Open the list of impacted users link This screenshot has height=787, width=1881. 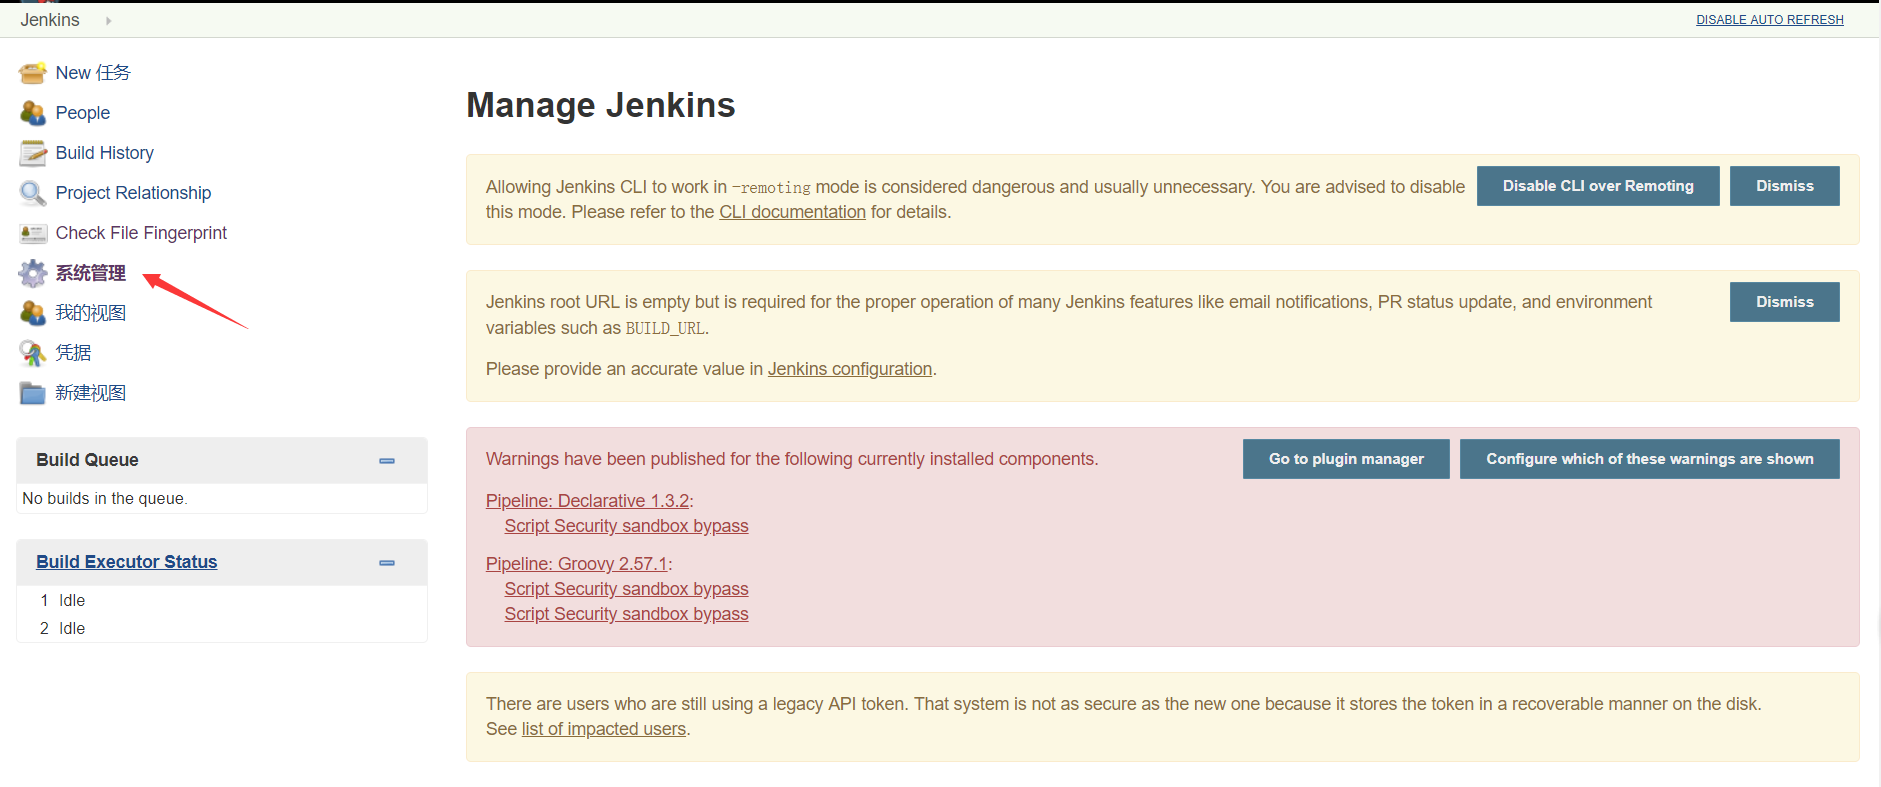coord(604,729)
